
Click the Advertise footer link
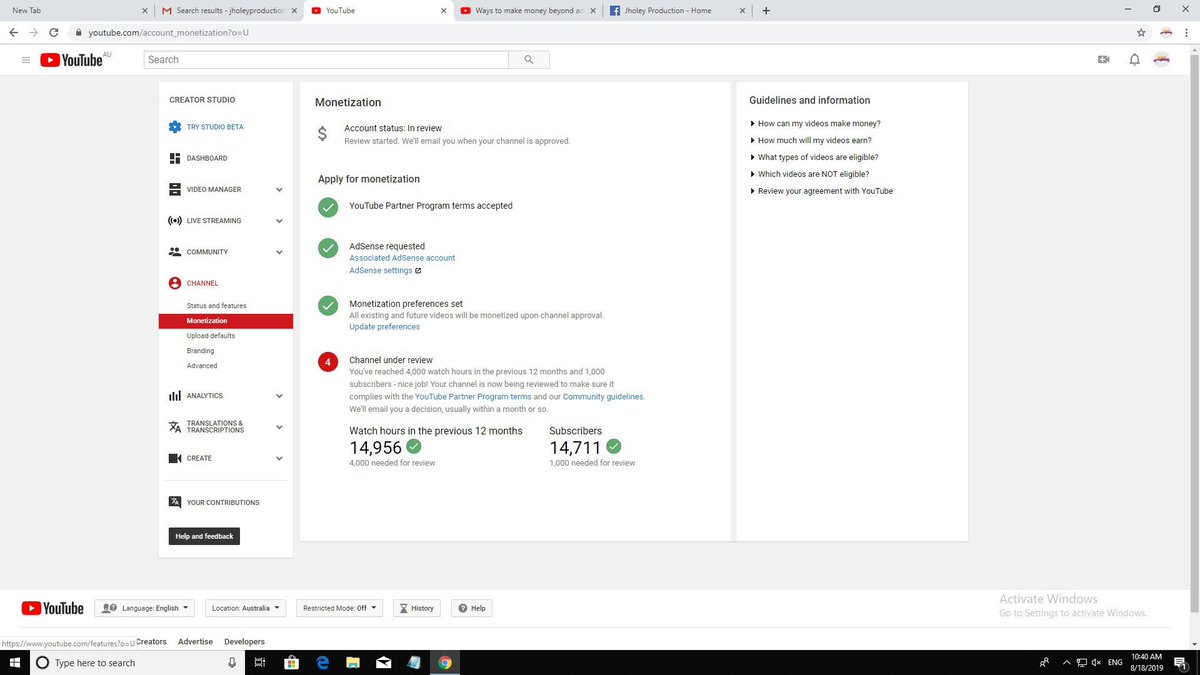(195, 642)
